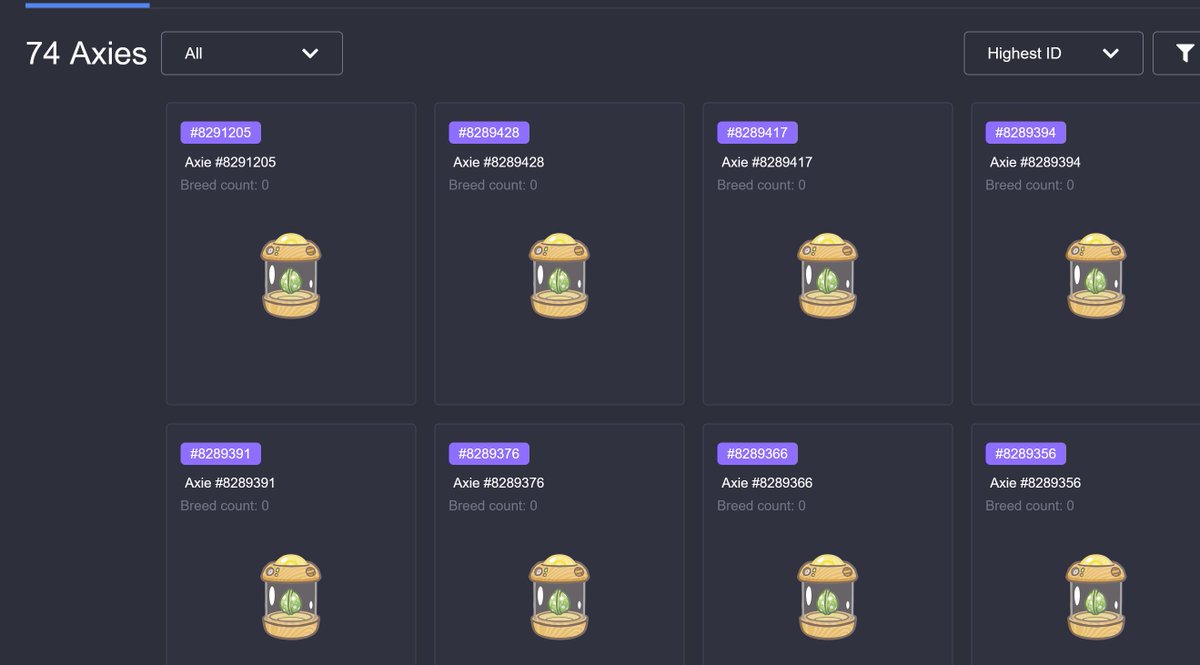The image size is (1200, 665).
Task: Click the purple #8289376 ID badge
Action: 489,454
